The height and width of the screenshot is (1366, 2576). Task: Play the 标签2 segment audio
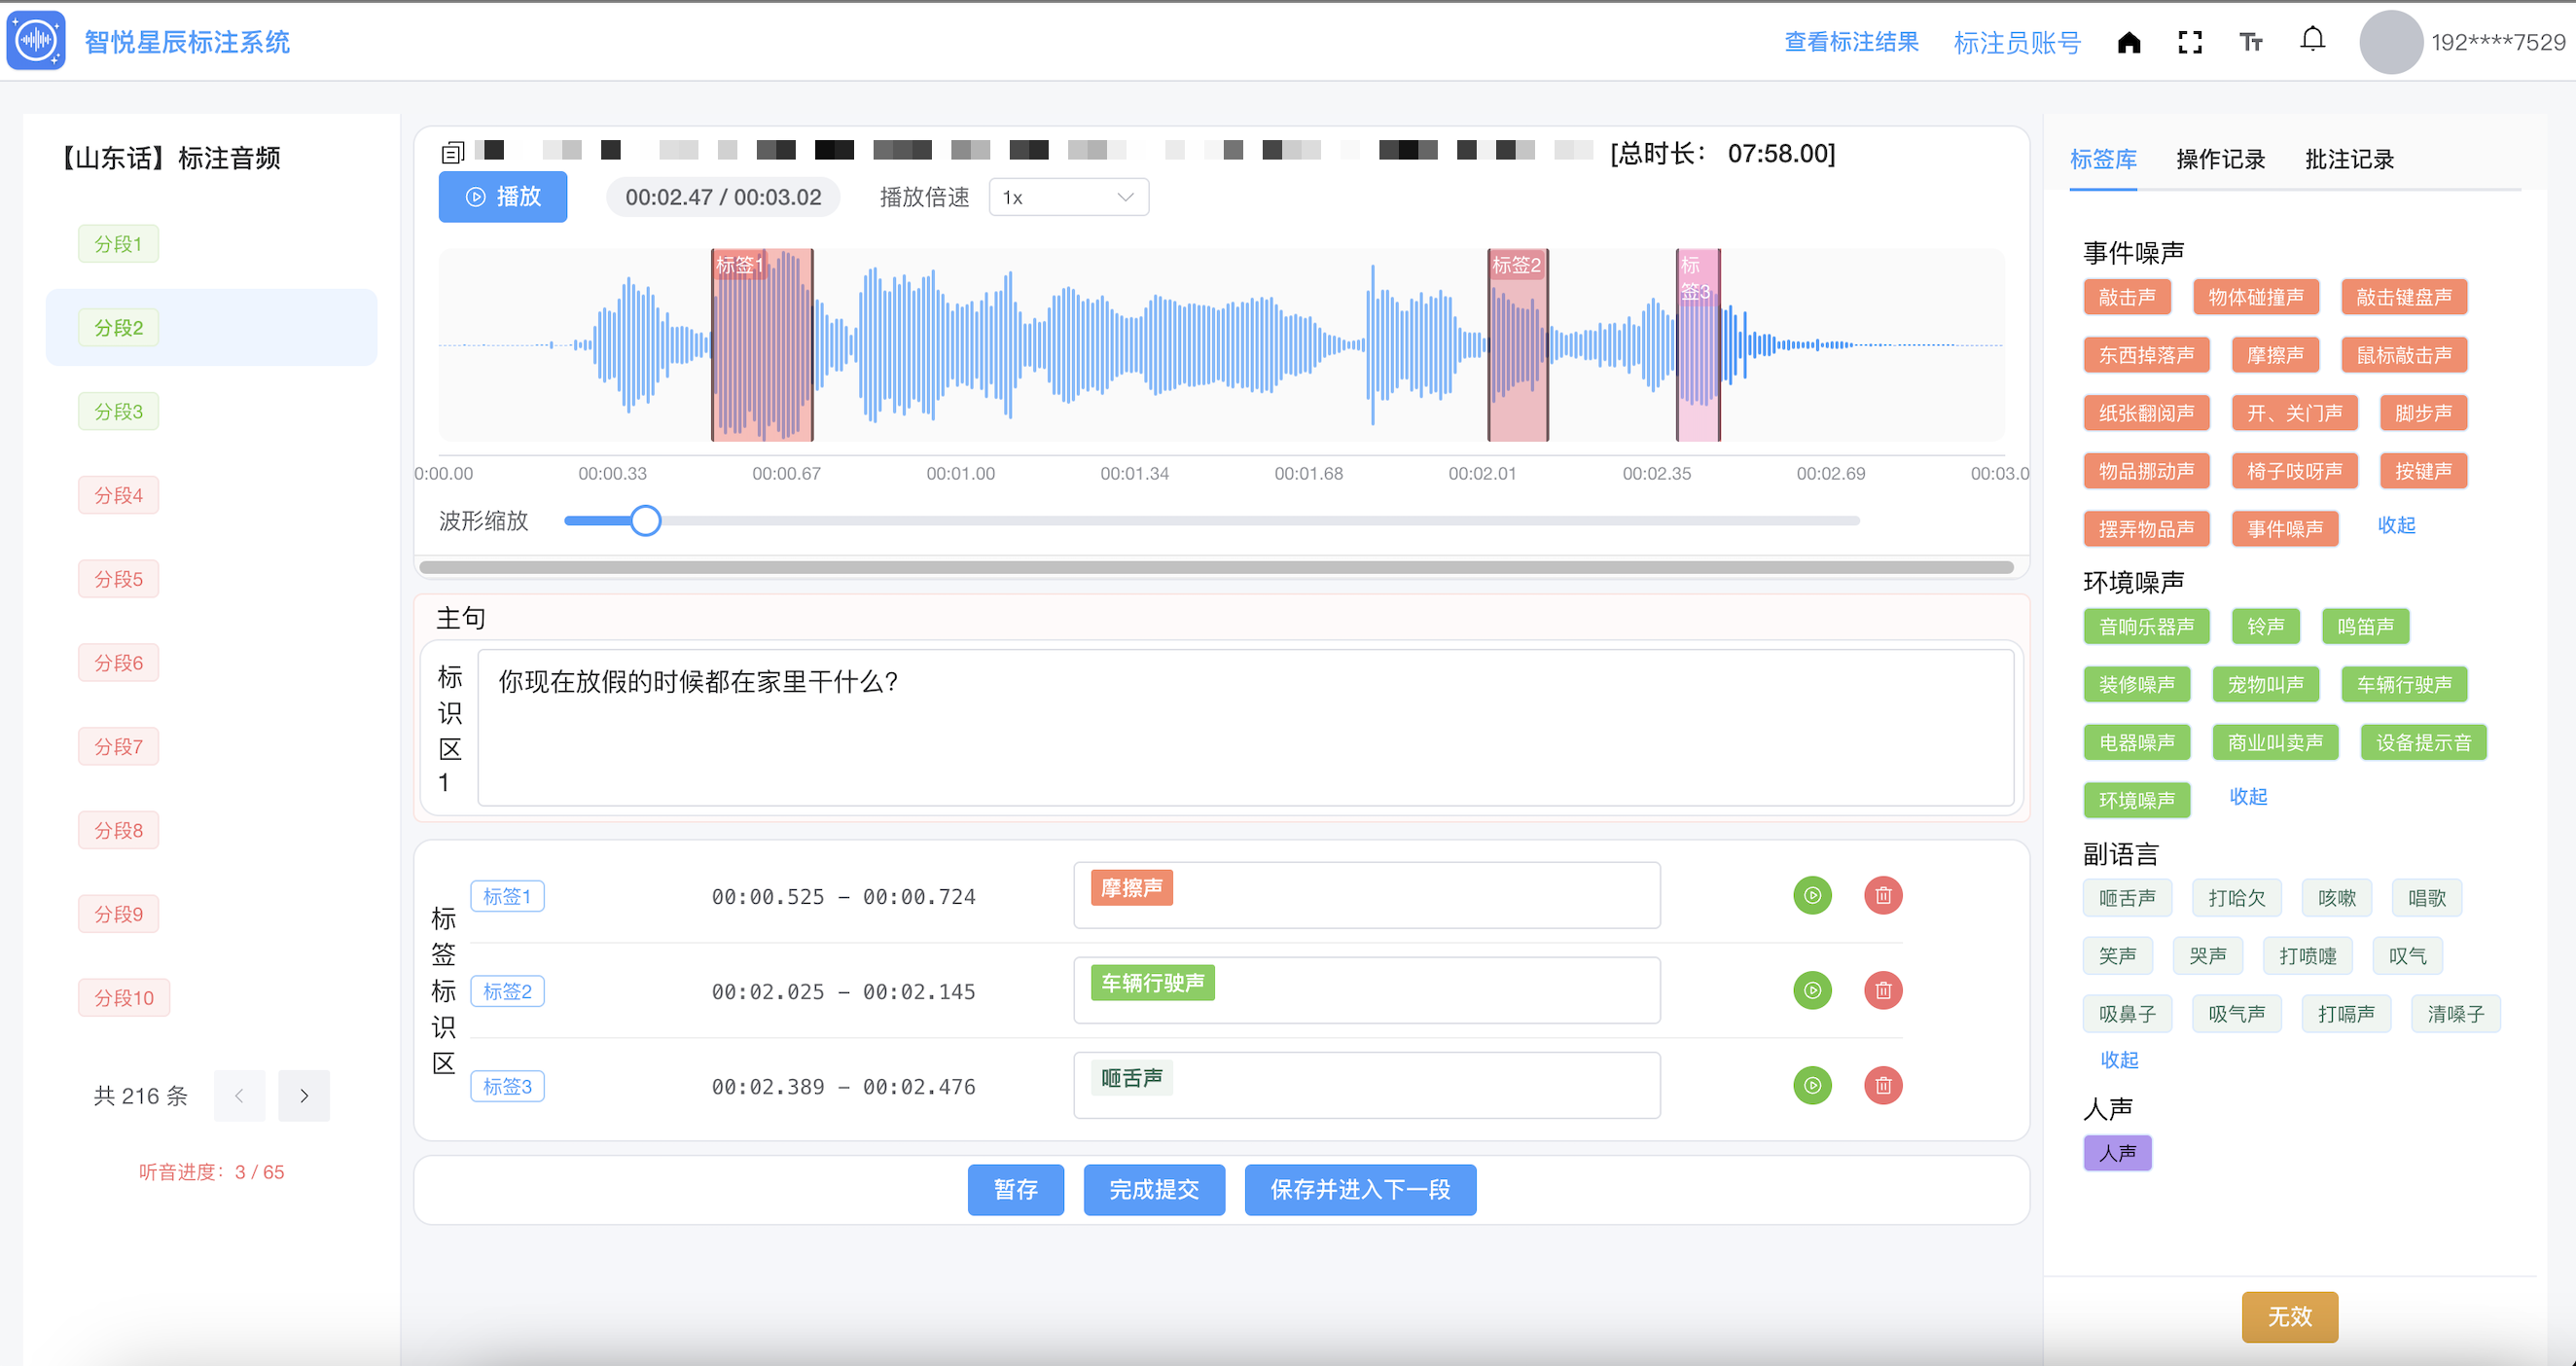(1812, 990)
